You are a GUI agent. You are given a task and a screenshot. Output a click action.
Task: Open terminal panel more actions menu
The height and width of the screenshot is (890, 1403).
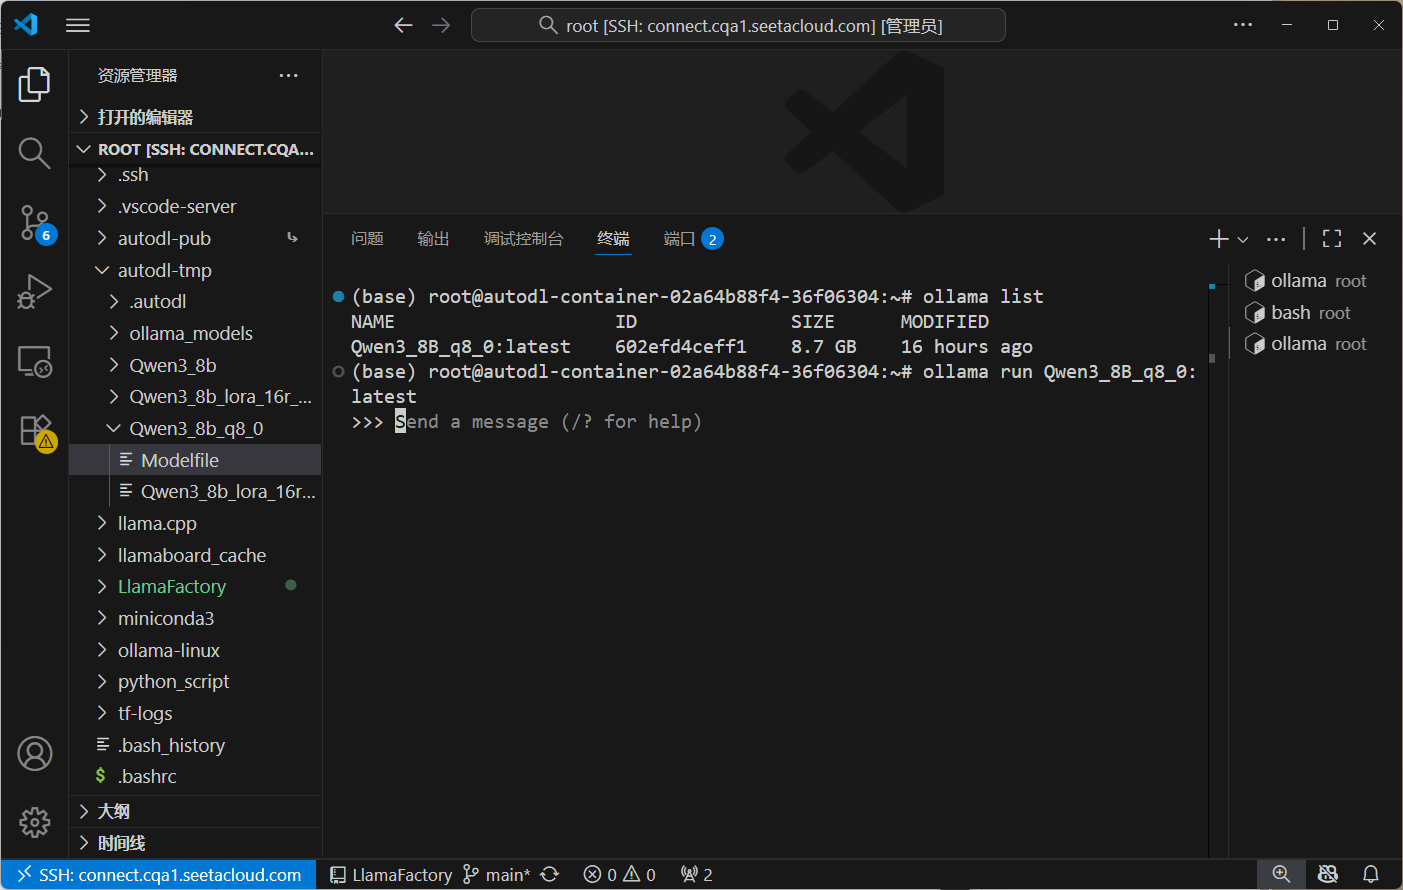pyautogui.click(x=1276, y=239)
